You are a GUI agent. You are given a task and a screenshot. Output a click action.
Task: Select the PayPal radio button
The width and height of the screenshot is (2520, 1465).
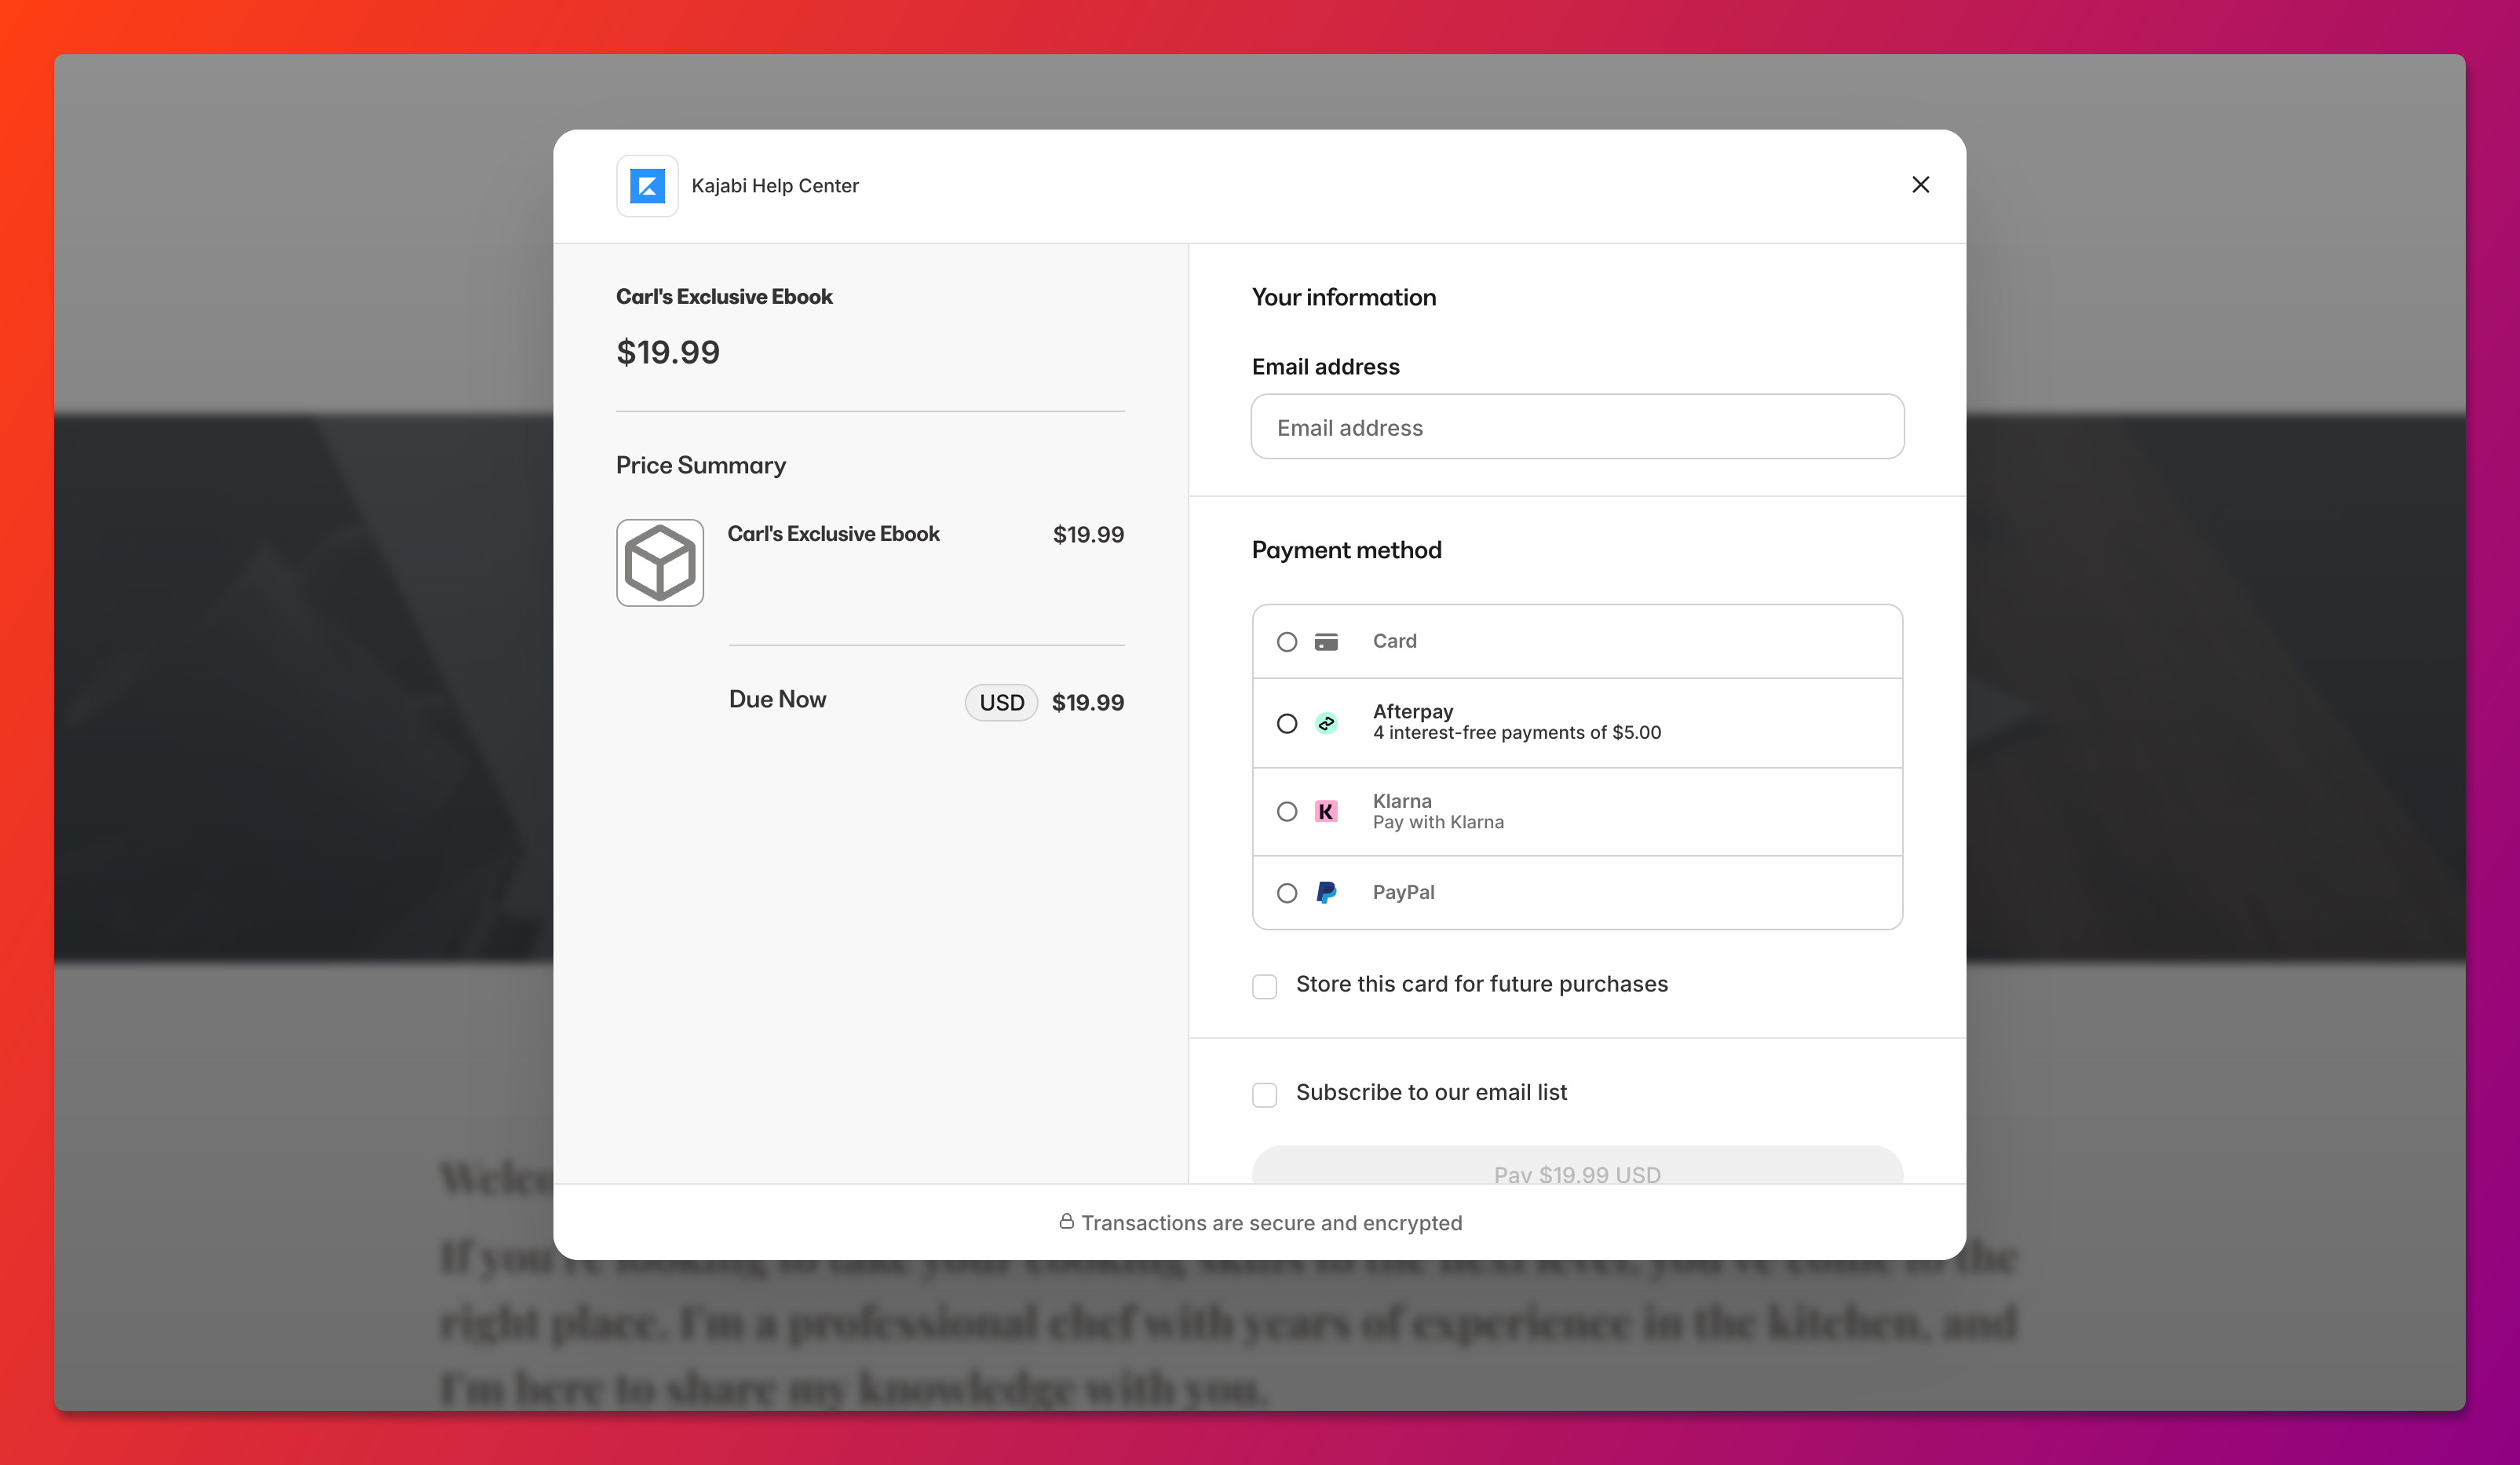click(x=1287, y=893)
